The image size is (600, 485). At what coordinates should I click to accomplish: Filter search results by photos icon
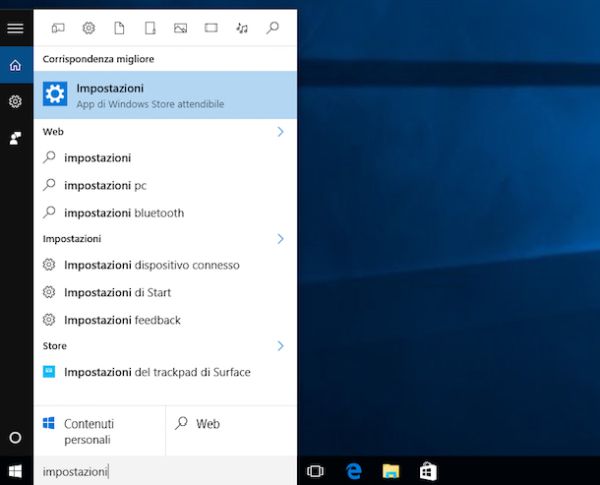point(180,28)
